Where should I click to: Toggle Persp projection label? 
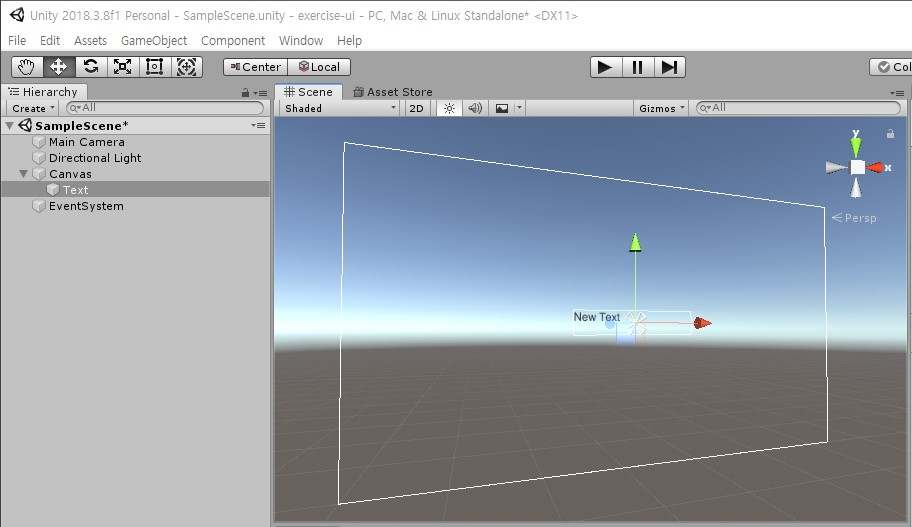[x=854, y=218]
